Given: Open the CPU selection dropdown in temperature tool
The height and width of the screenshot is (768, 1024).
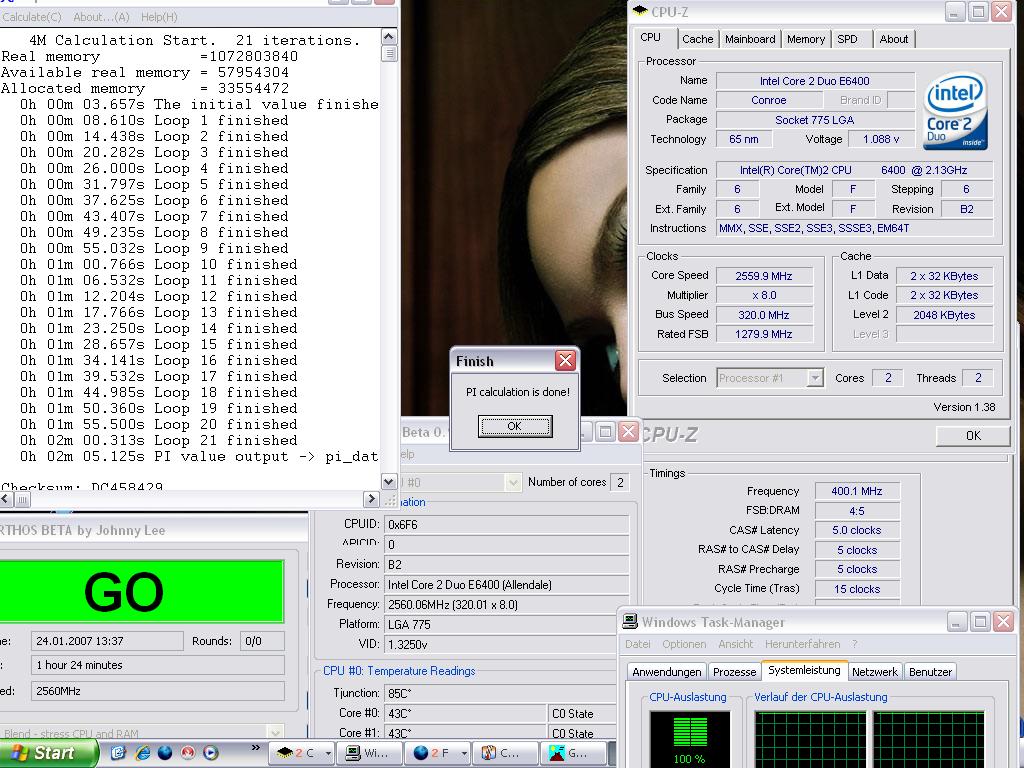Looking at the screenshot, I should [x=461, y=483].
